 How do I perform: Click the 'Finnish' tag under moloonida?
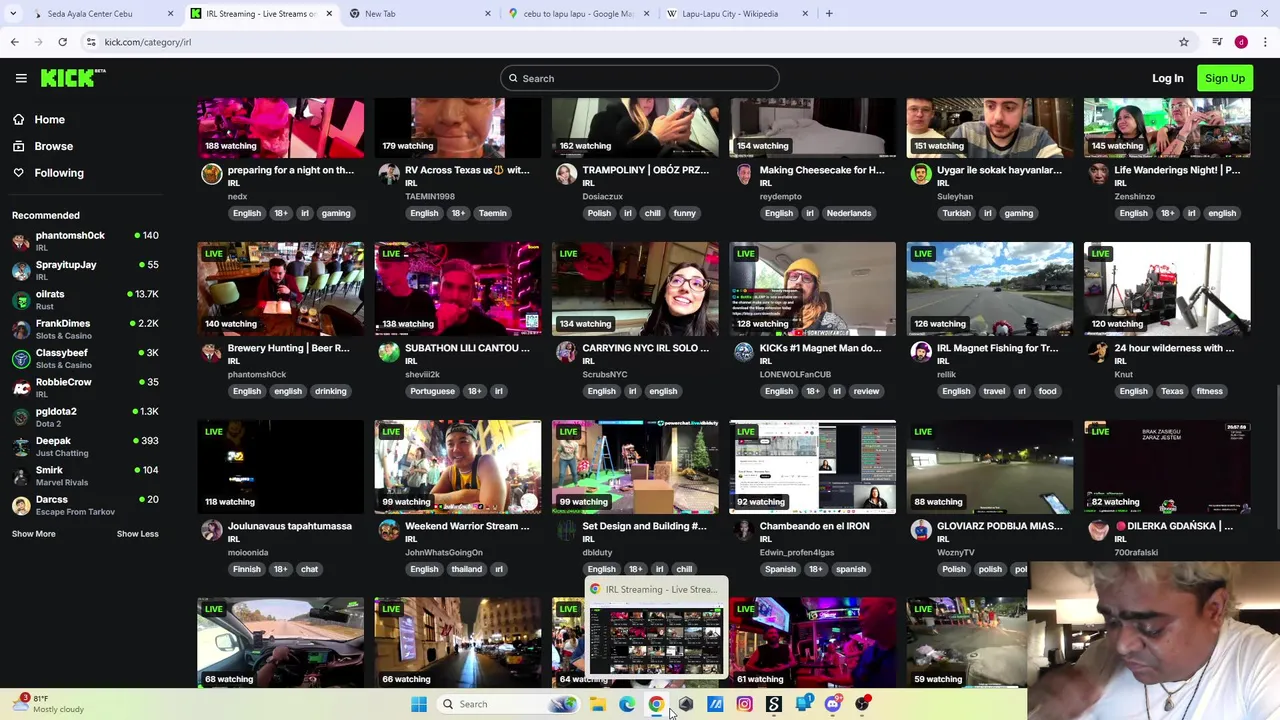pos(246,569)
